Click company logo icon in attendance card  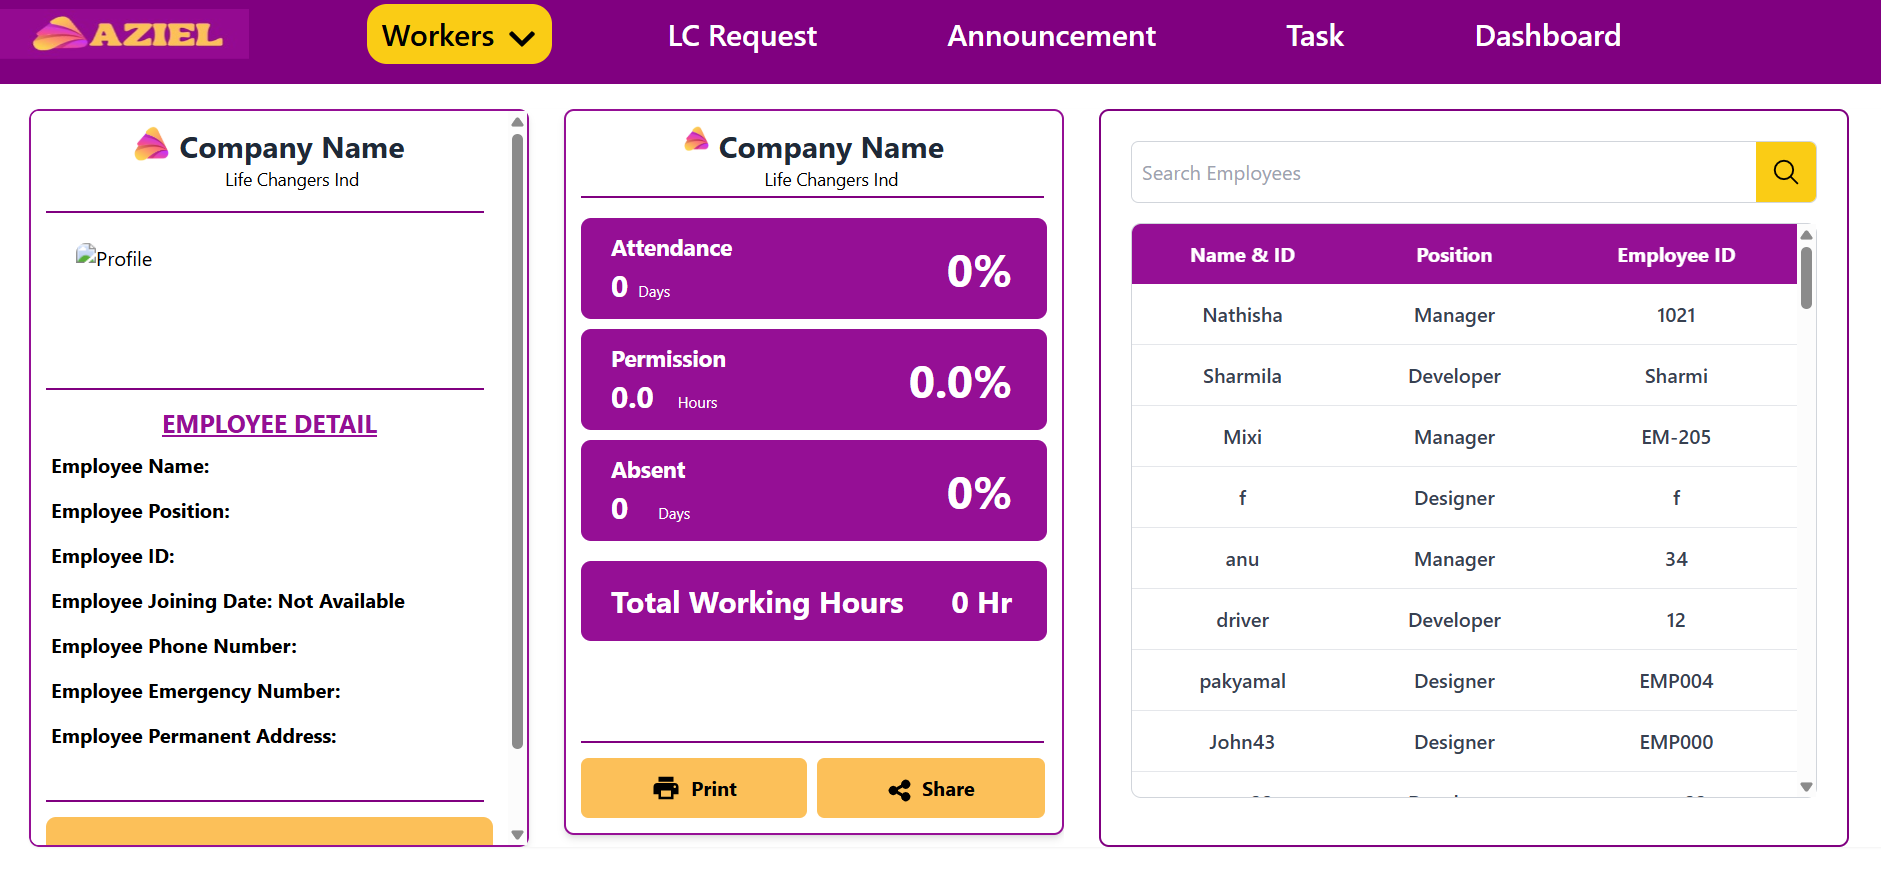pos(697,139)
